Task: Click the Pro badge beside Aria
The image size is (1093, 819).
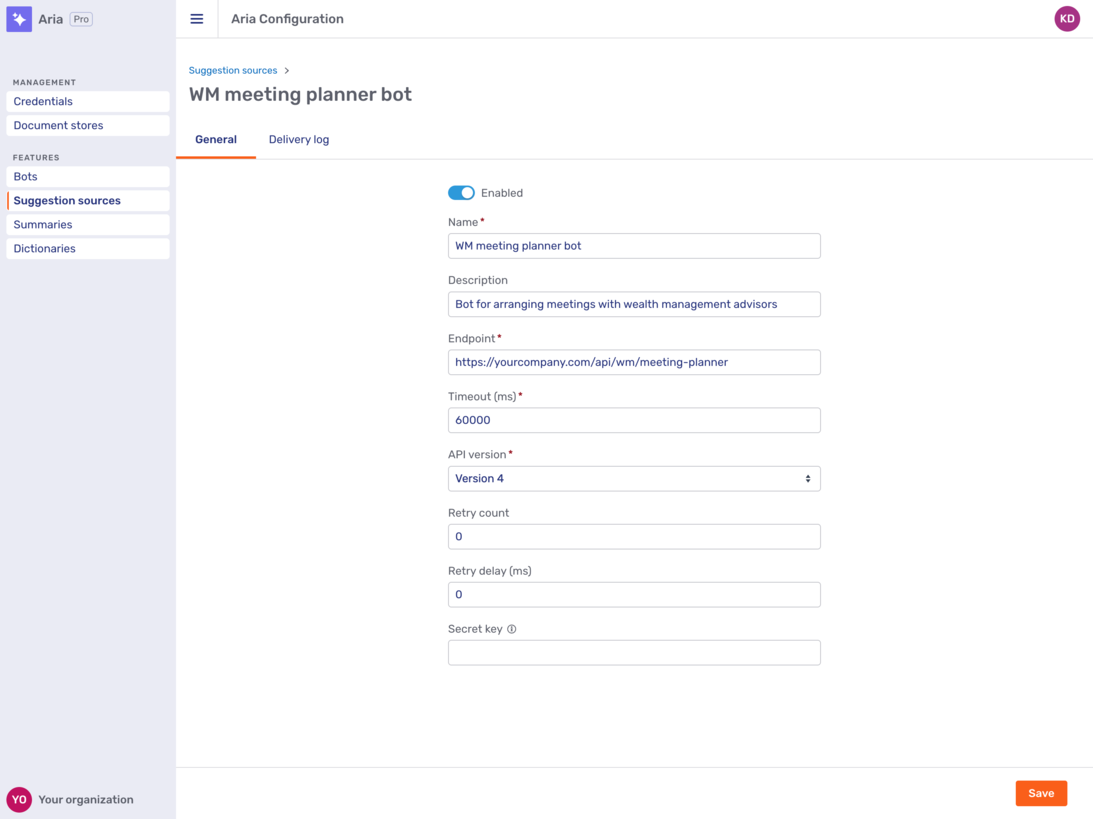Action: 81,18
